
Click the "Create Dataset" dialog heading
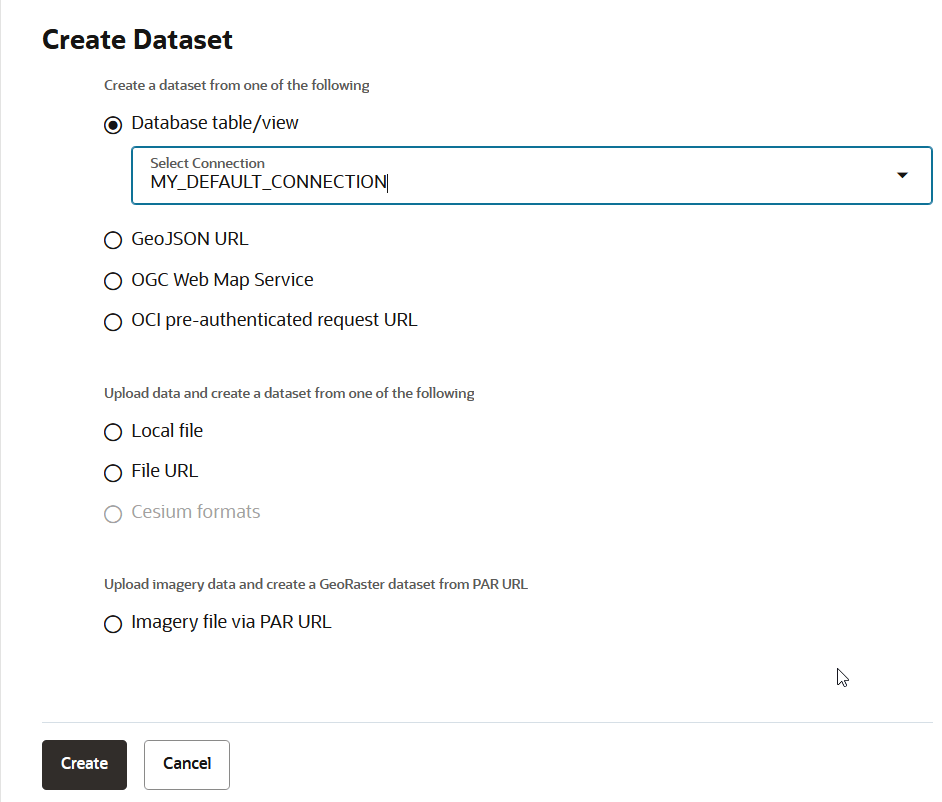click(137, 40)
